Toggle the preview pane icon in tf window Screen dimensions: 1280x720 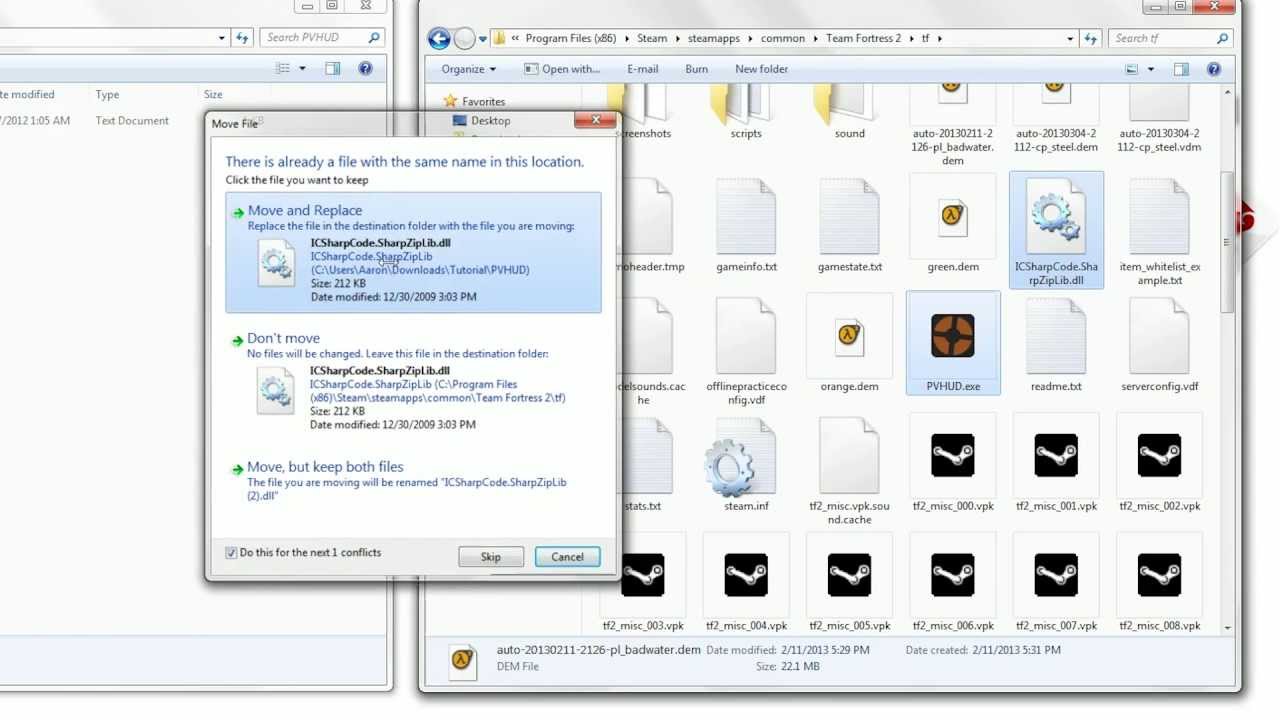point(1181,69)
